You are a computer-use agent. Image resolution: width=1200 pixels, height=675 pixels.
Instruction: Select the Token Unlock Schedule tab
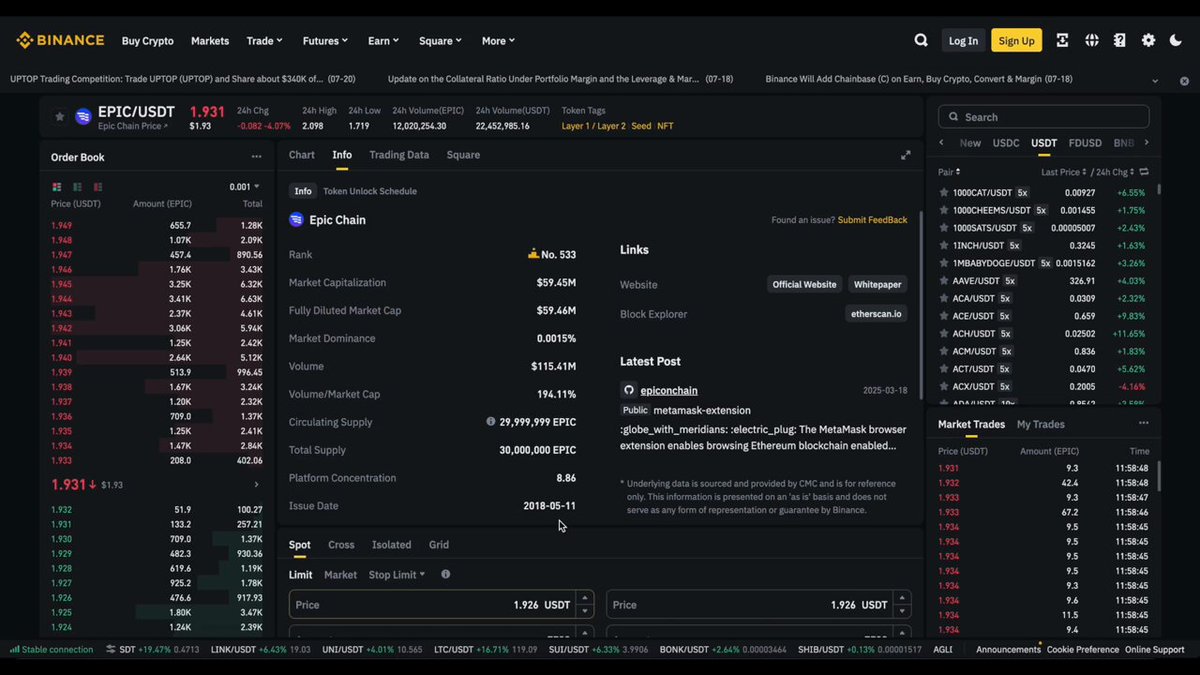click(x=370, y=191)
